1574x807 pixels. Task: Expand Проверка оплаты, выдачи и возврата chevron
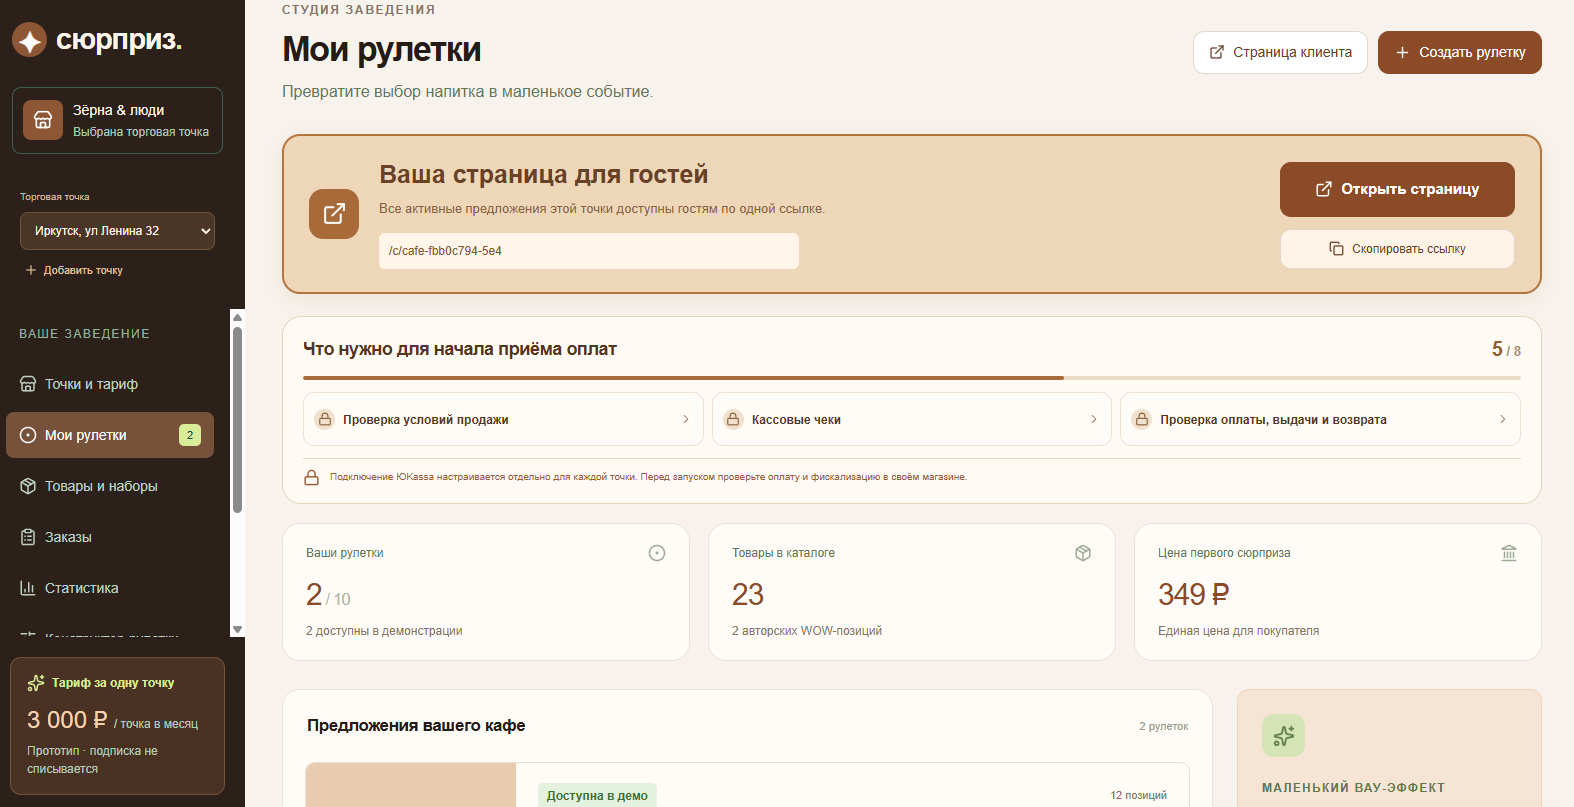point(1502,419)
